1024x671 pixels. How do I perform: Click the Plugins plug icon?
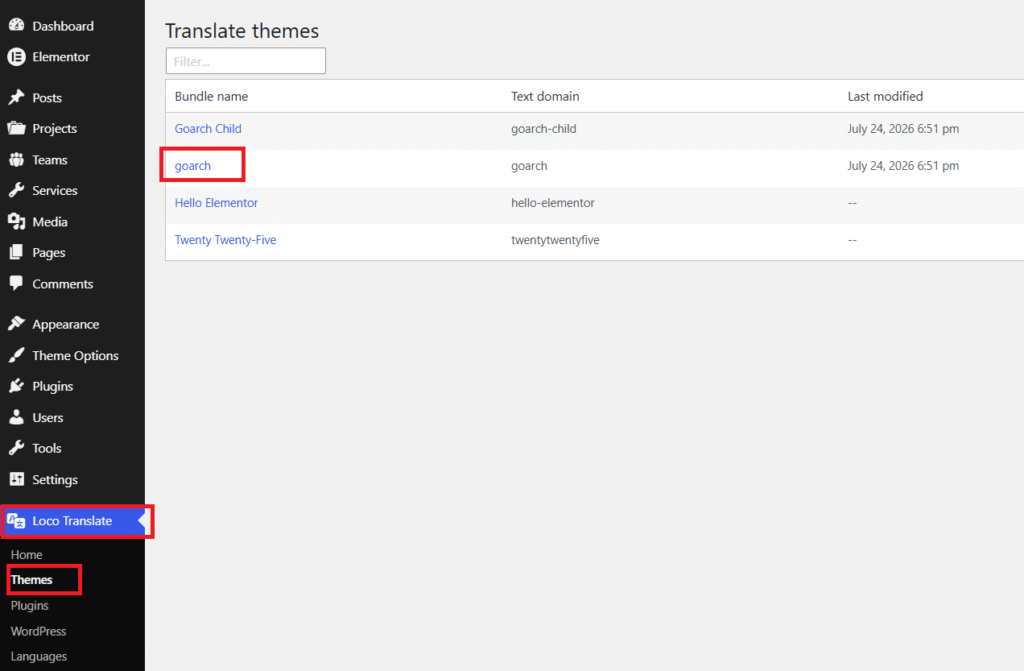(16, 386)
